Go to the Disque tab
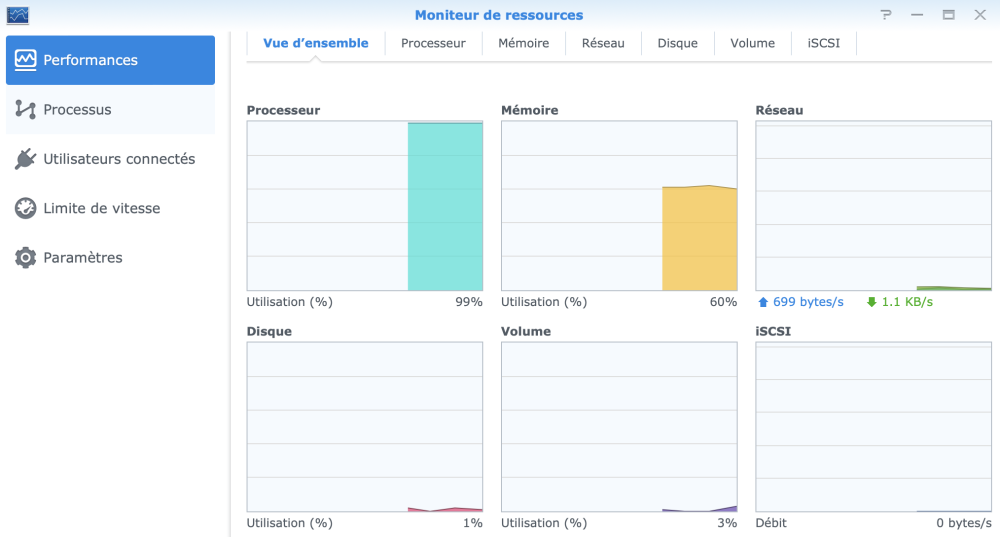The width and height of the screenshot is (1000, 537). pyautogui.click(x=677, y=43)
